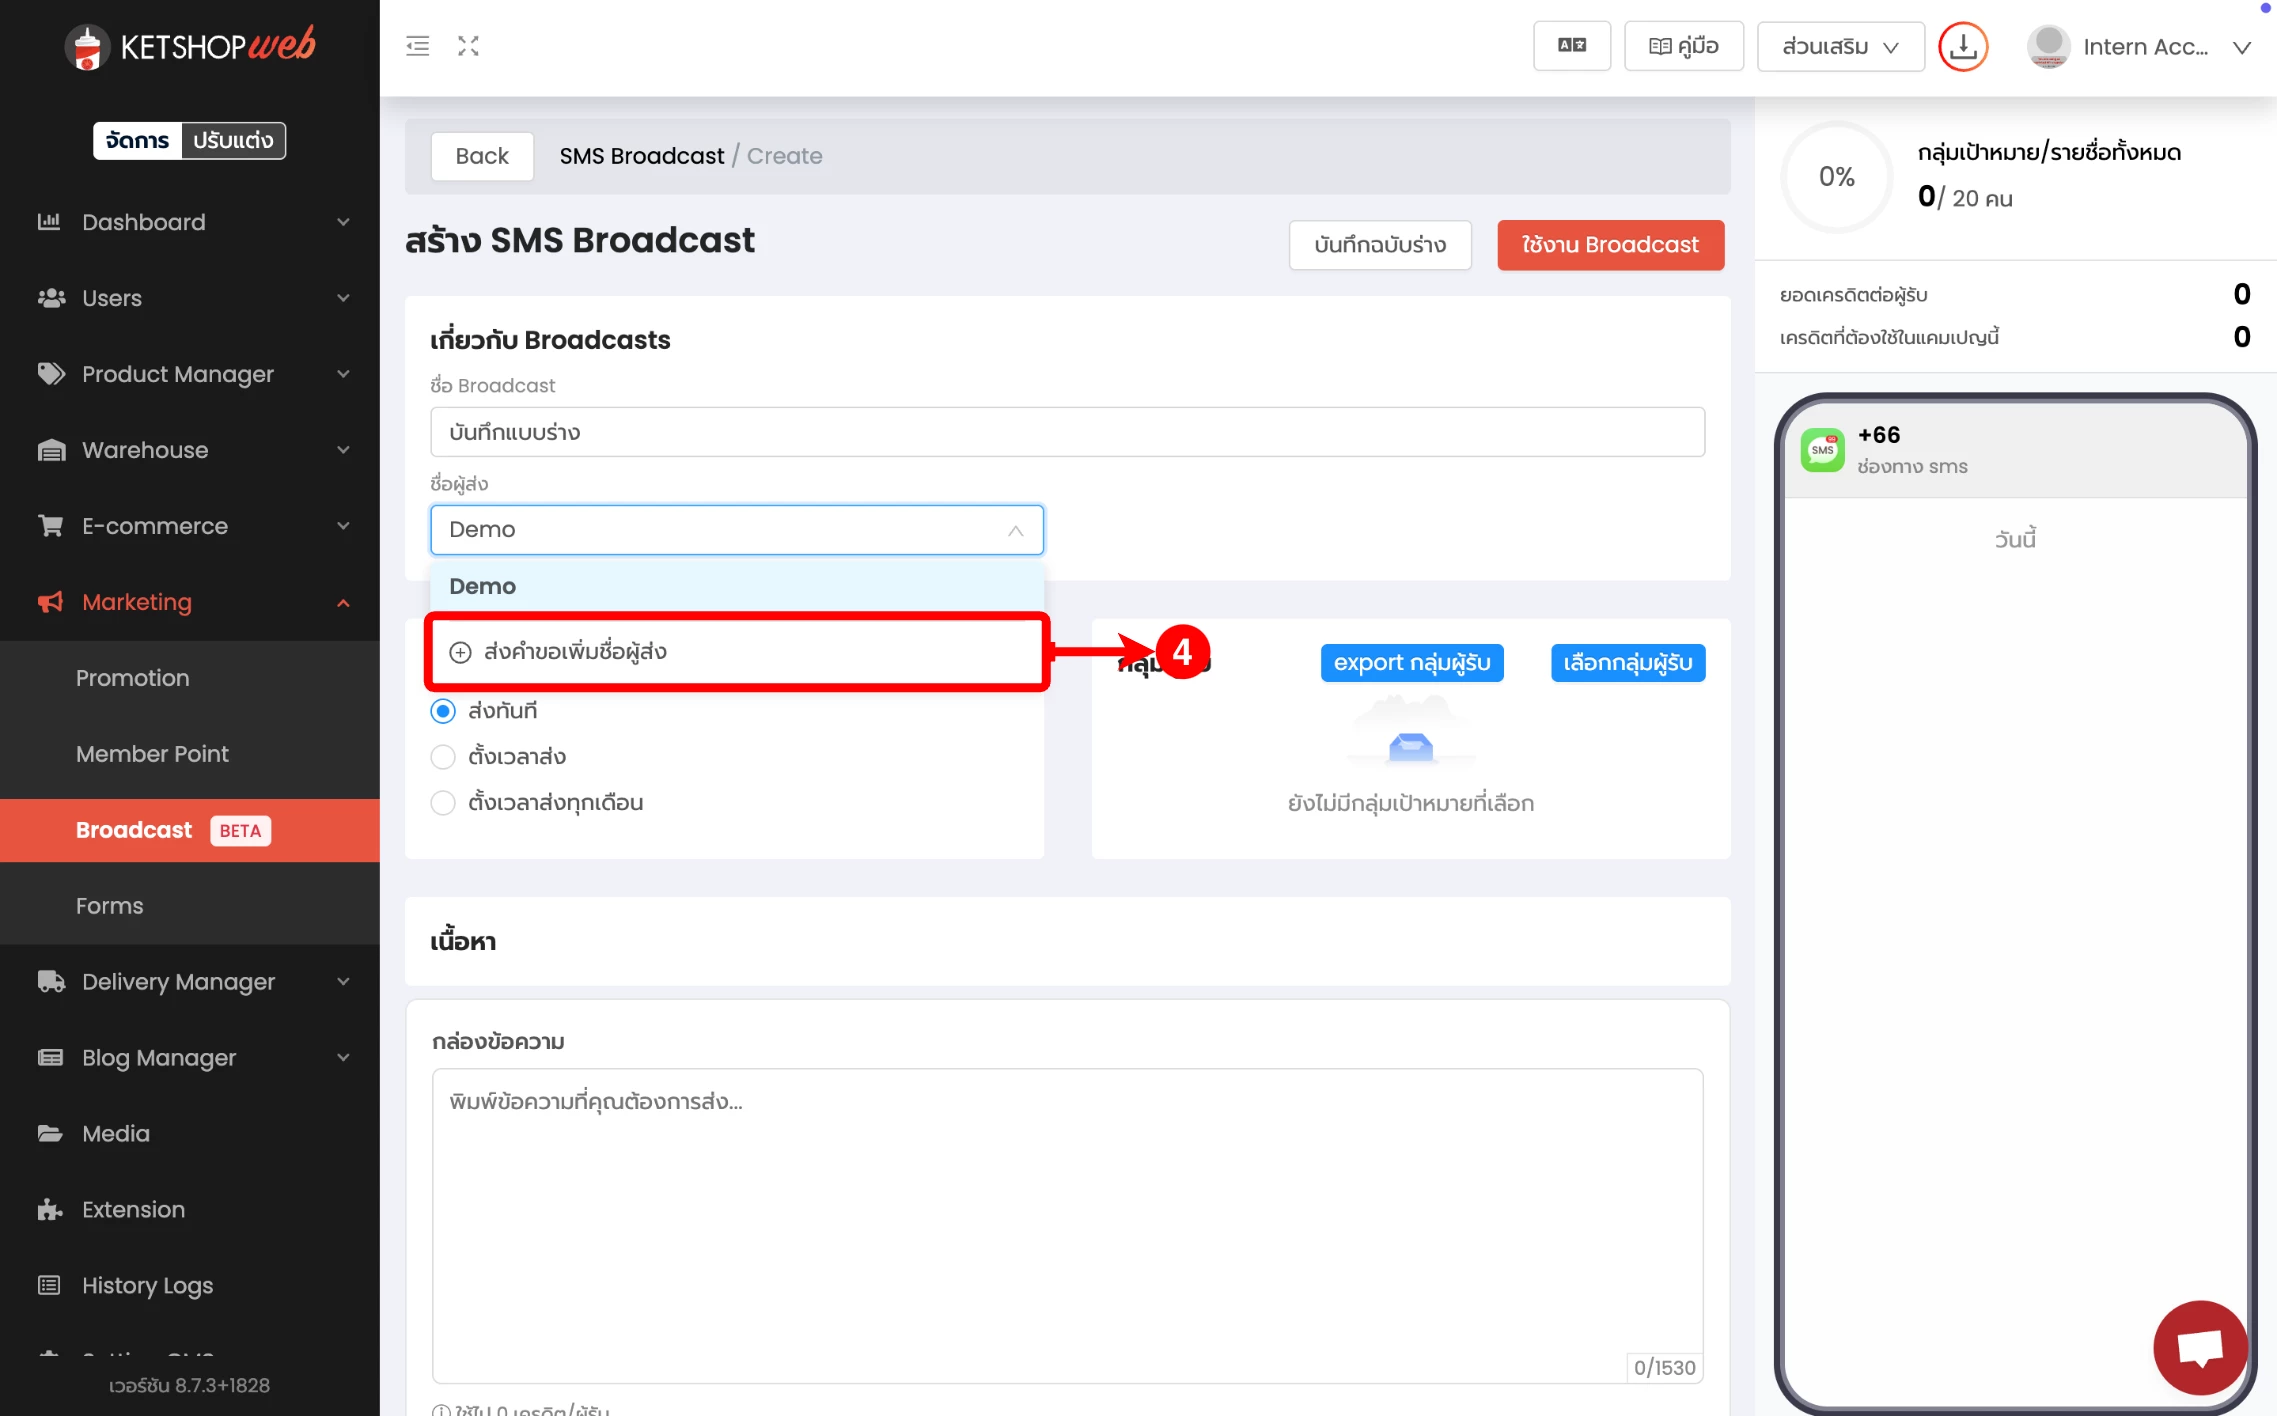The image size is (2277, 1416).
Task: Click the ใช้งาน Broadcast button
Action: click(1609, 245)
